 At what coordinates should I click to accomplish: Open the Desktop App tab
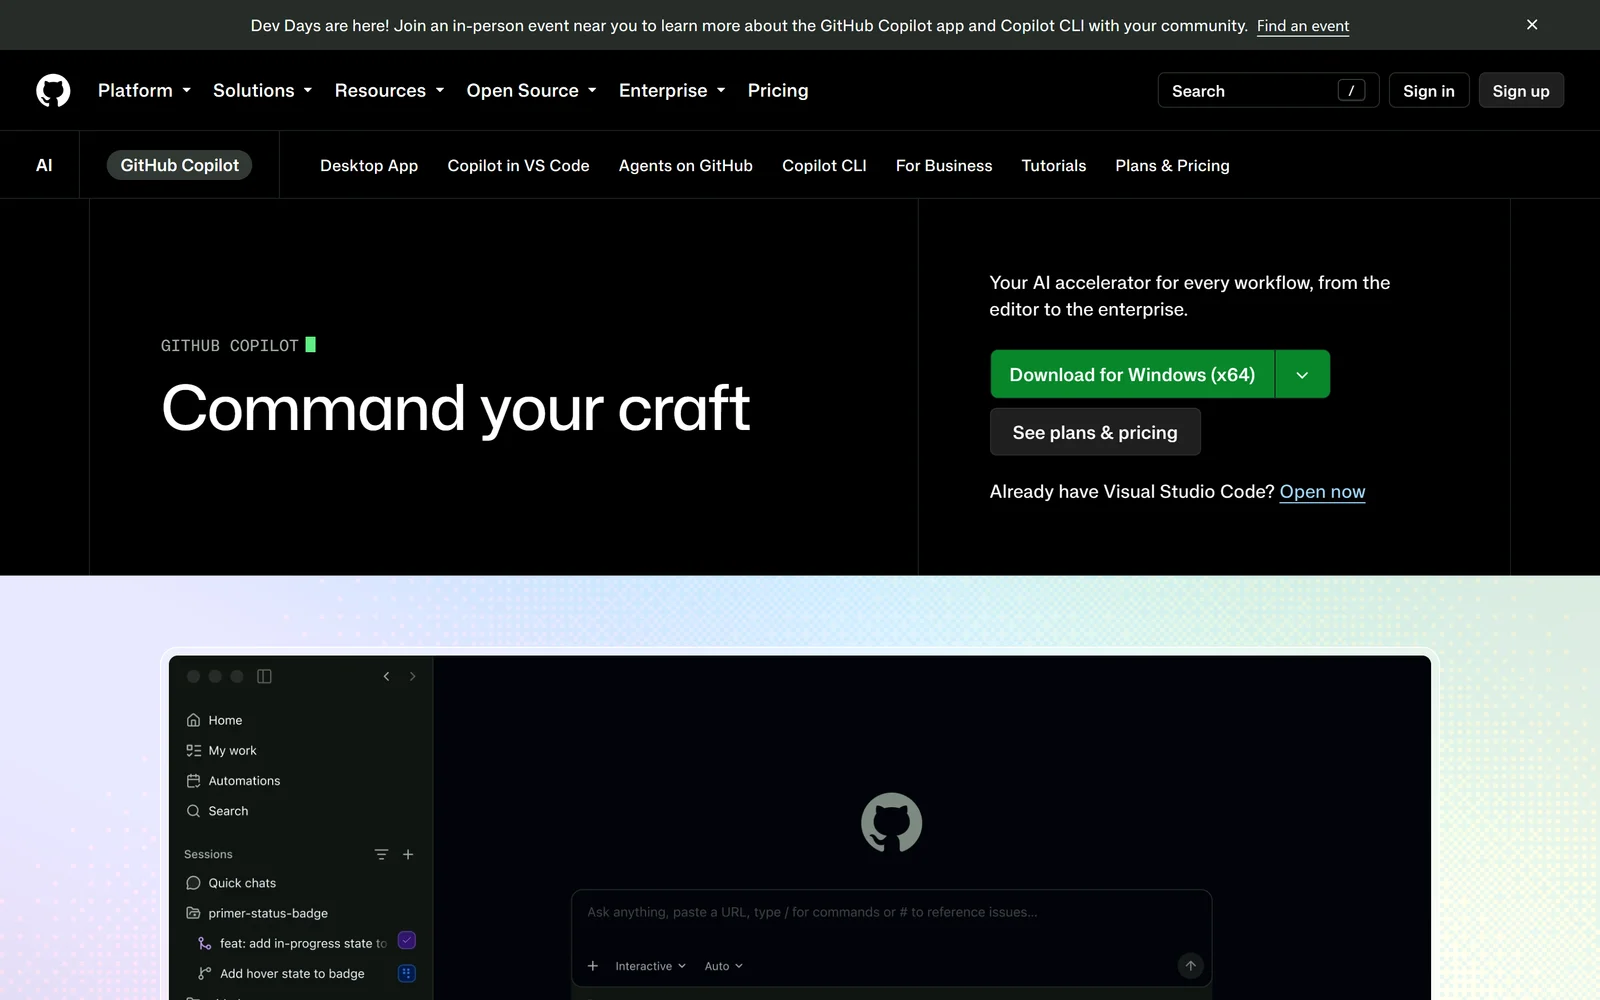pyautogui.click(x=369, y=165)
